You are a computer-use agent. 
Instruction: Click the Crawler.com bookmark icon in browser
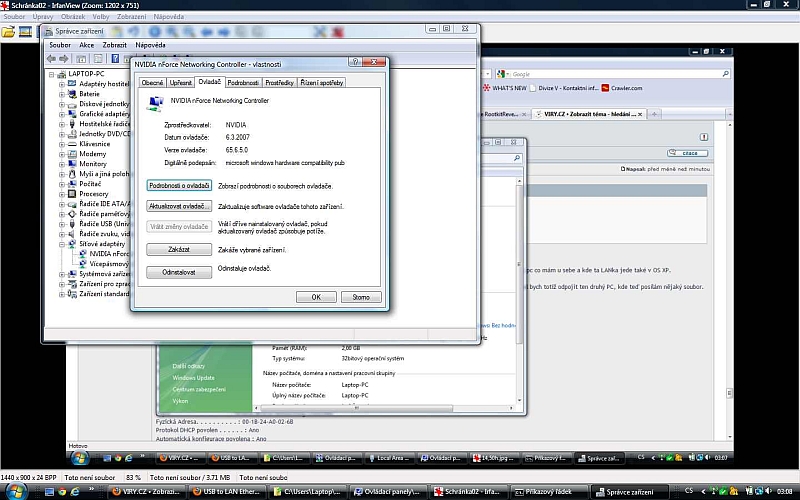[605, 88]
